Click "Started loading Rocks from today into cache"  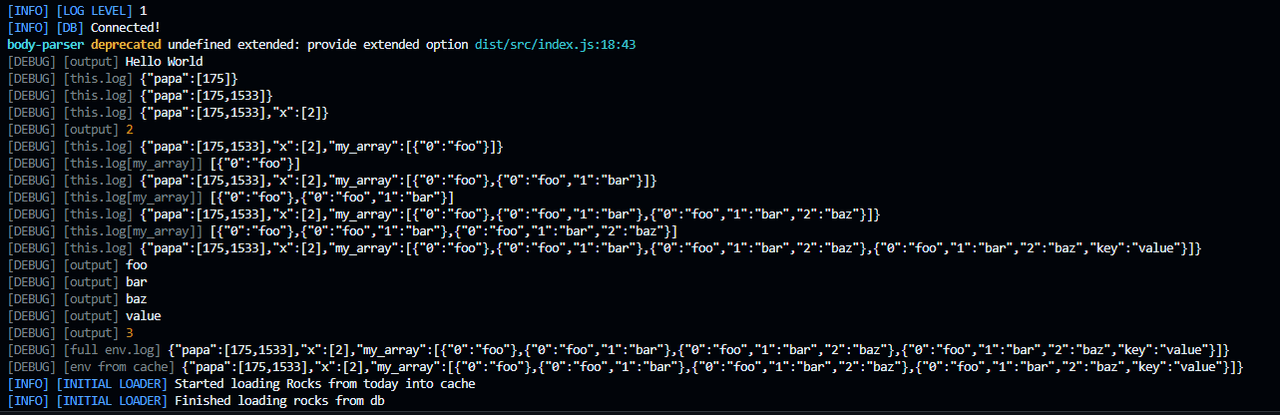pos(325,384)
